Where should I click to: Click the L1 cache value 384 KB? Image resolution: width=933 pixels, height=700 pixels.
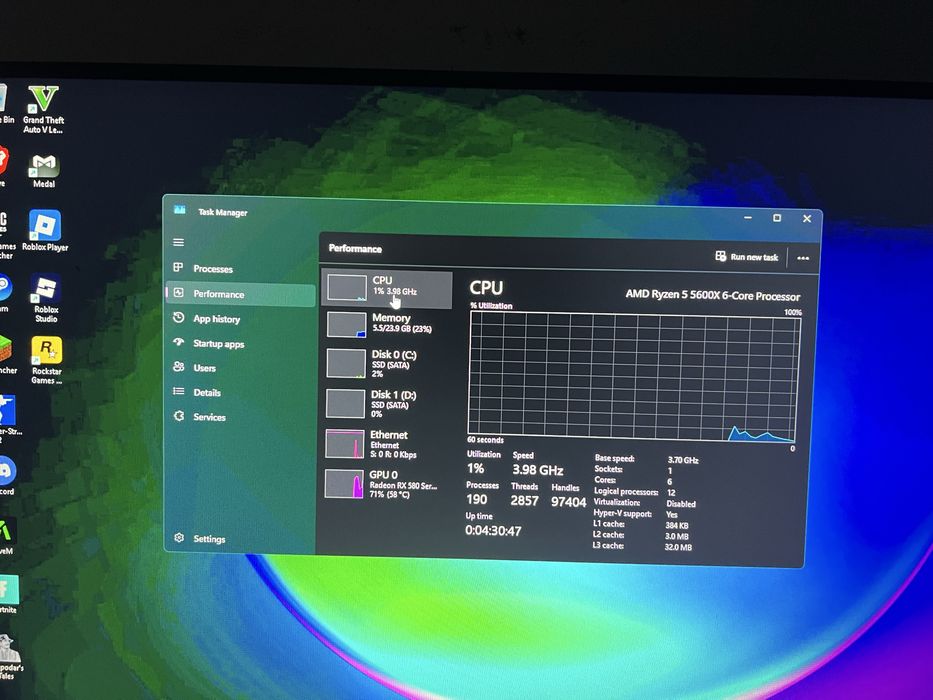(677, 526)
